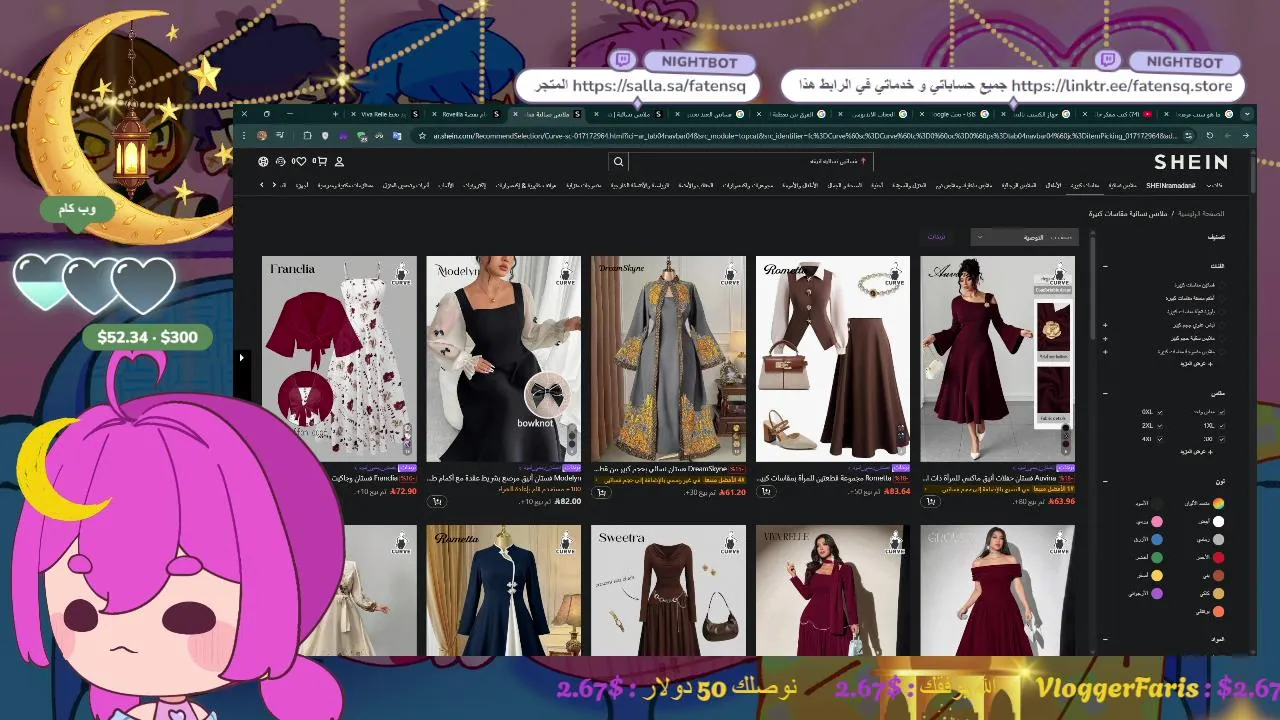
Task: Select the red color swatch filter
Action: pyautogui.click(x=1219, y=557)
